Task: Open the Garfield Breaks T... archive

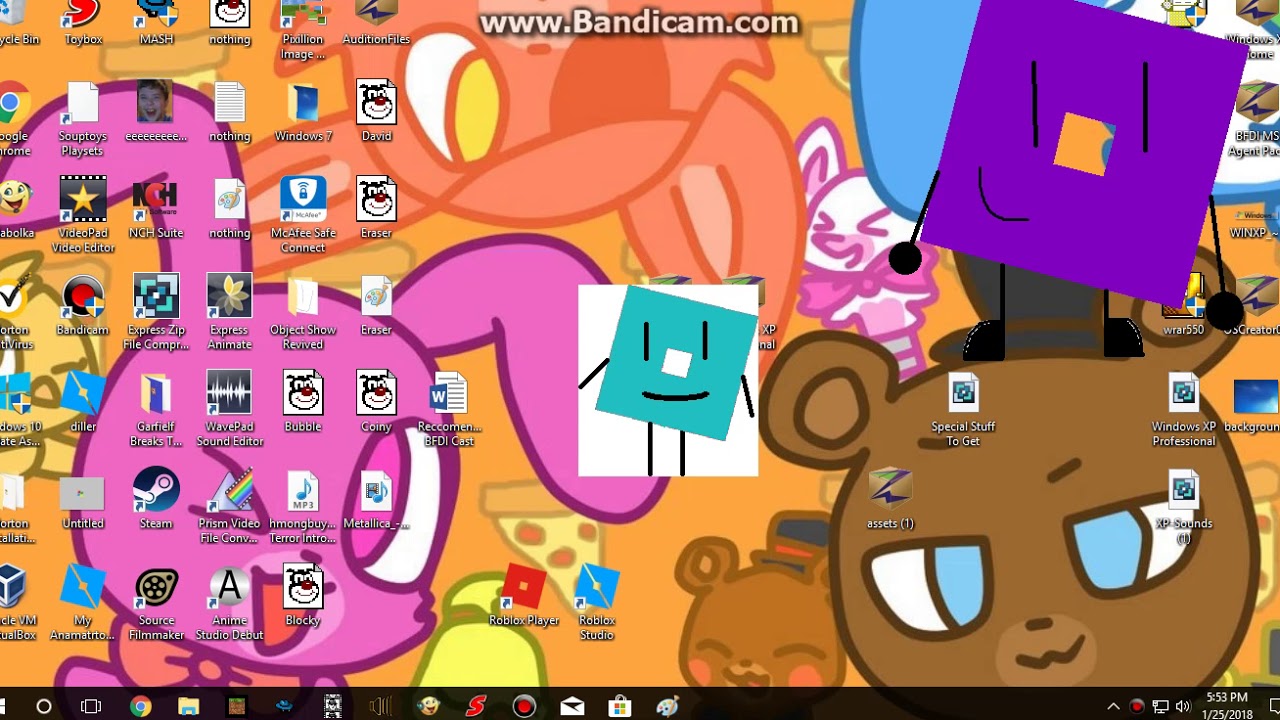Action: point(156,408)
